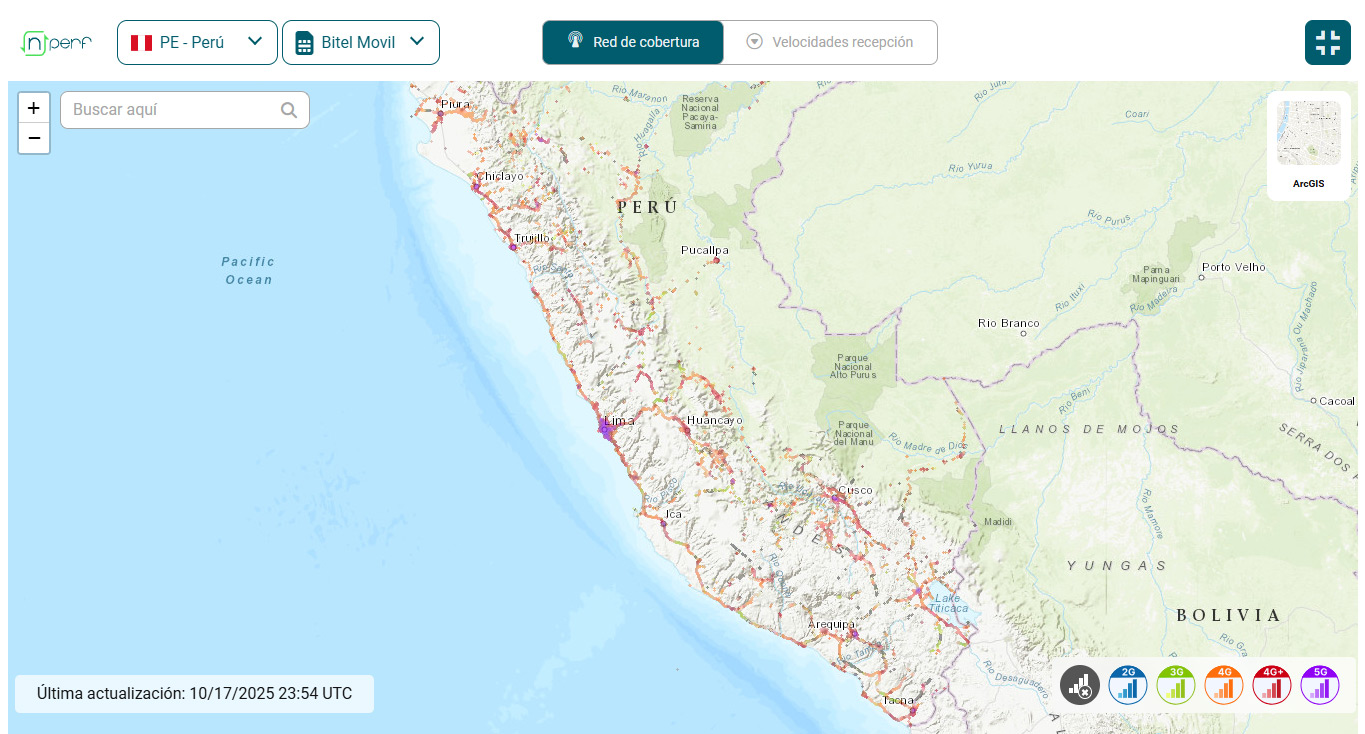Switch to Velocidades recepción tab

[830, 43]
